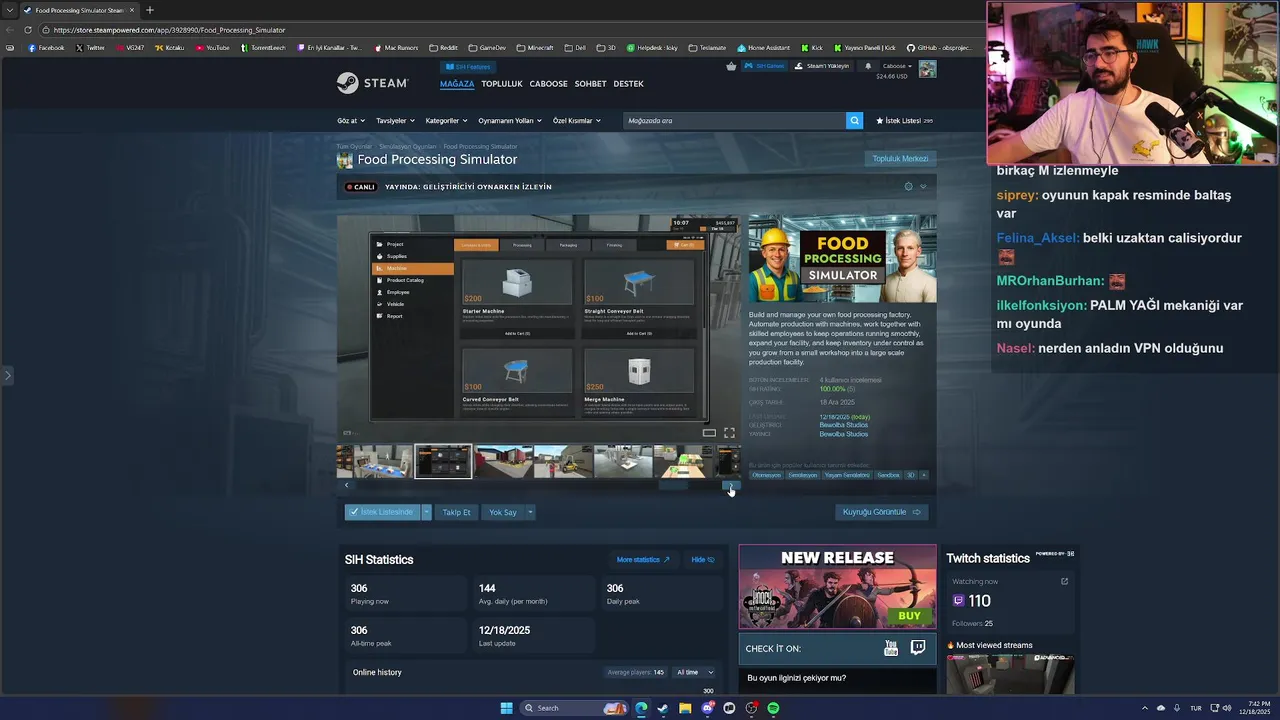This screenshot has height=720, width=1280.
Task: Open the CABOOSE profile tab
Action: tap(548, 84)
